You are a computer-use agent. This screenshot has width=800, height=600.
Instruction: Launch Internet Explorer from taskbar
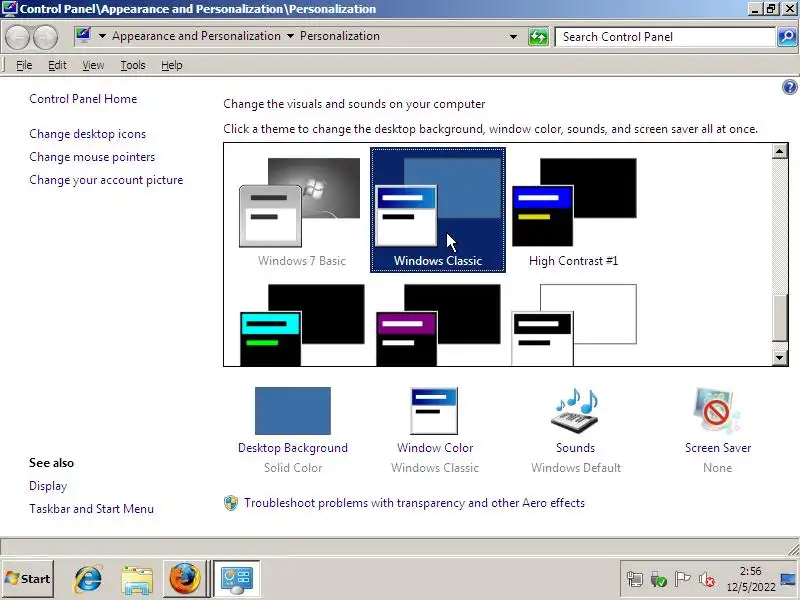pyautogui.click(x=88, y=579)
